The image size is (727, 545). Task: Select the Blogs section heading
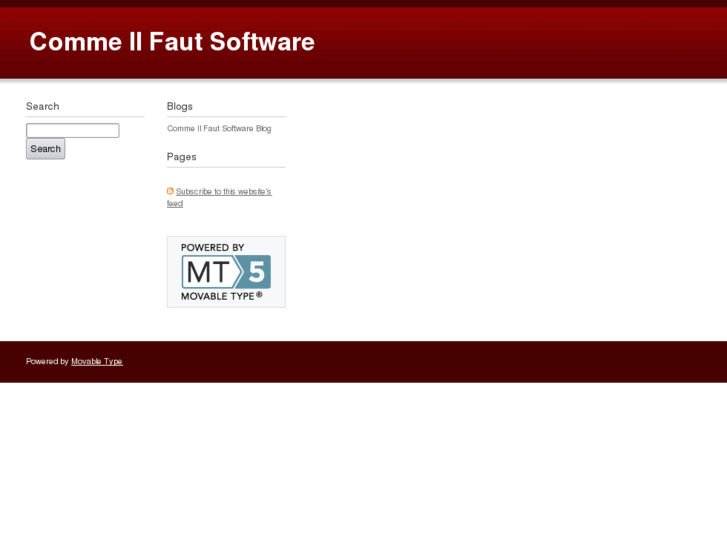[179, 106]
